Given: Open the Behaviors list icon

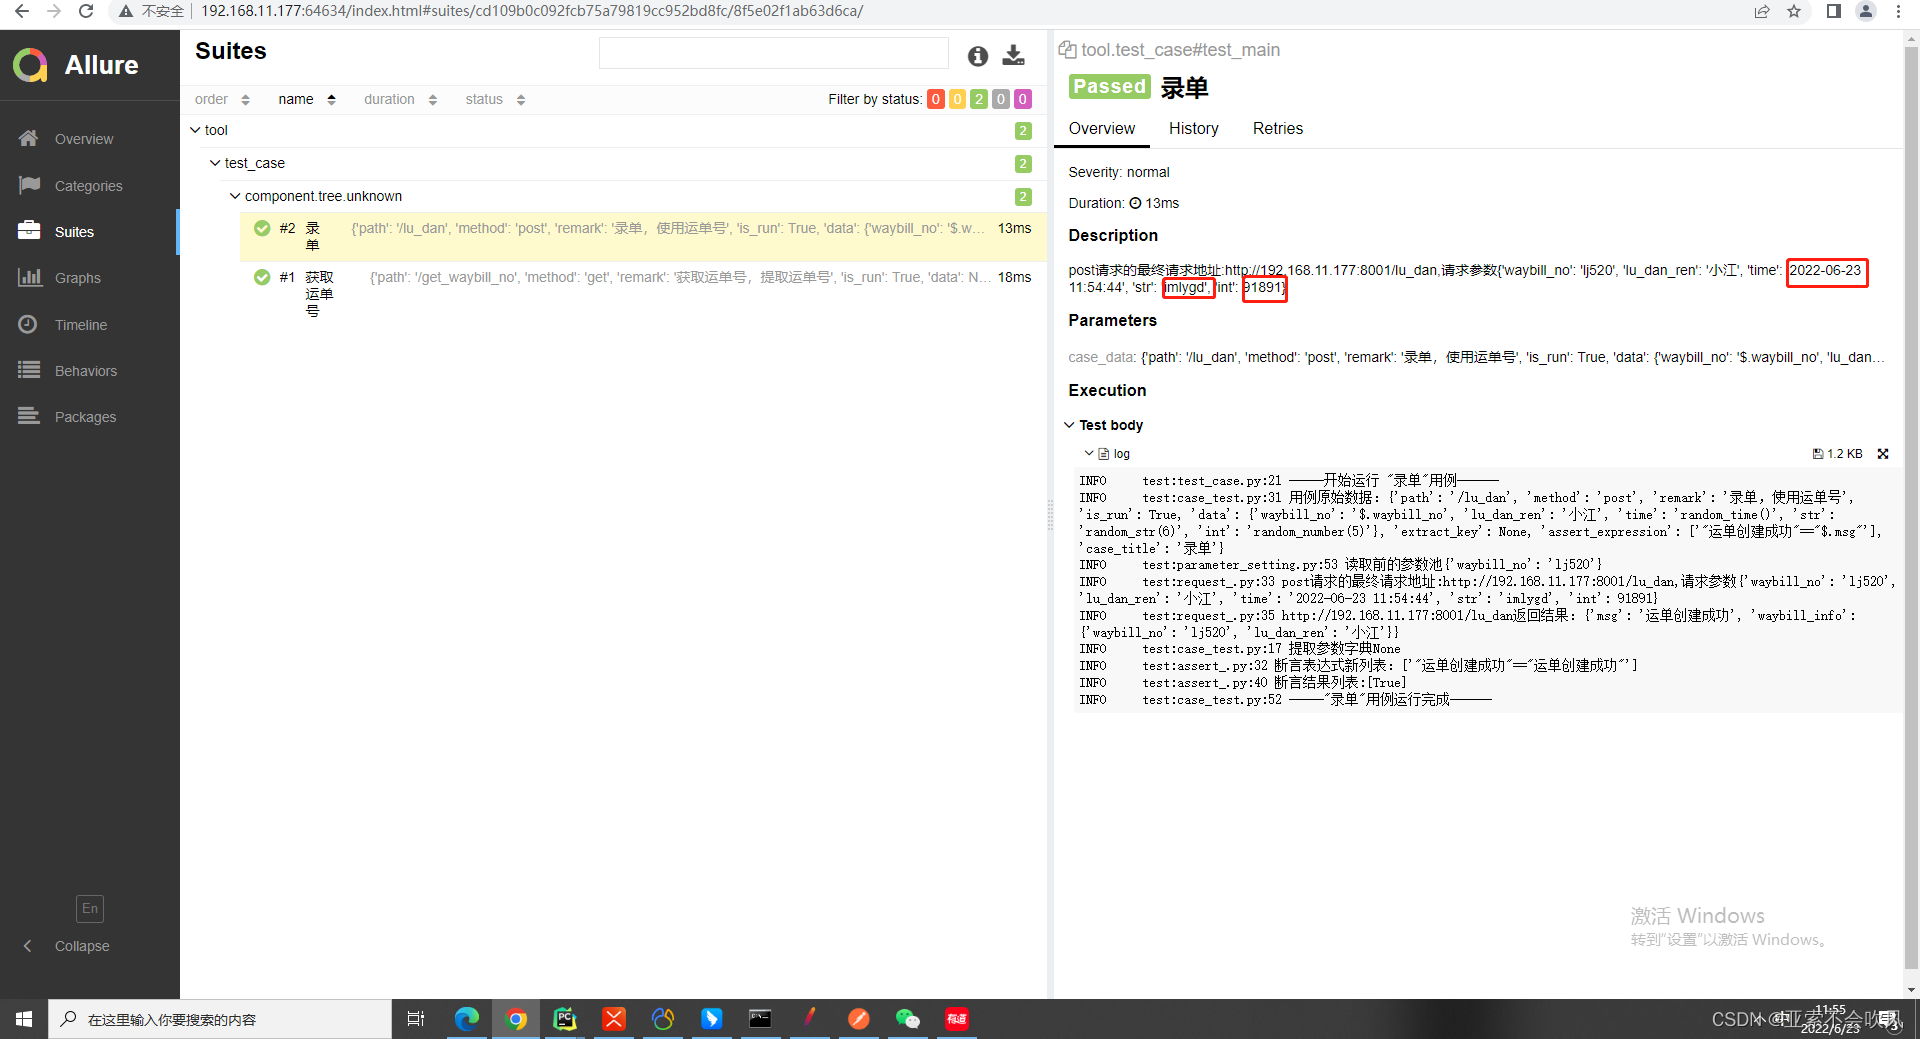Looking at the screenshot, I should [29, 370].
